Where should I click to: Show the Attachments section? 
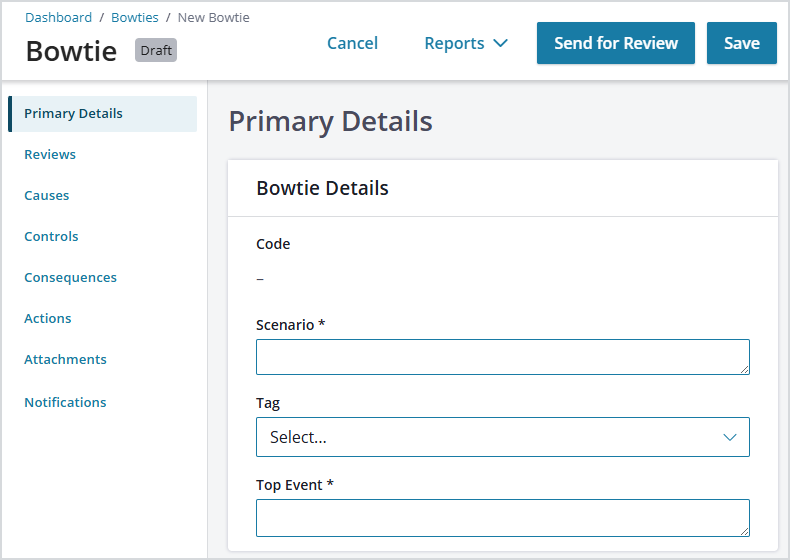[65, 359]
